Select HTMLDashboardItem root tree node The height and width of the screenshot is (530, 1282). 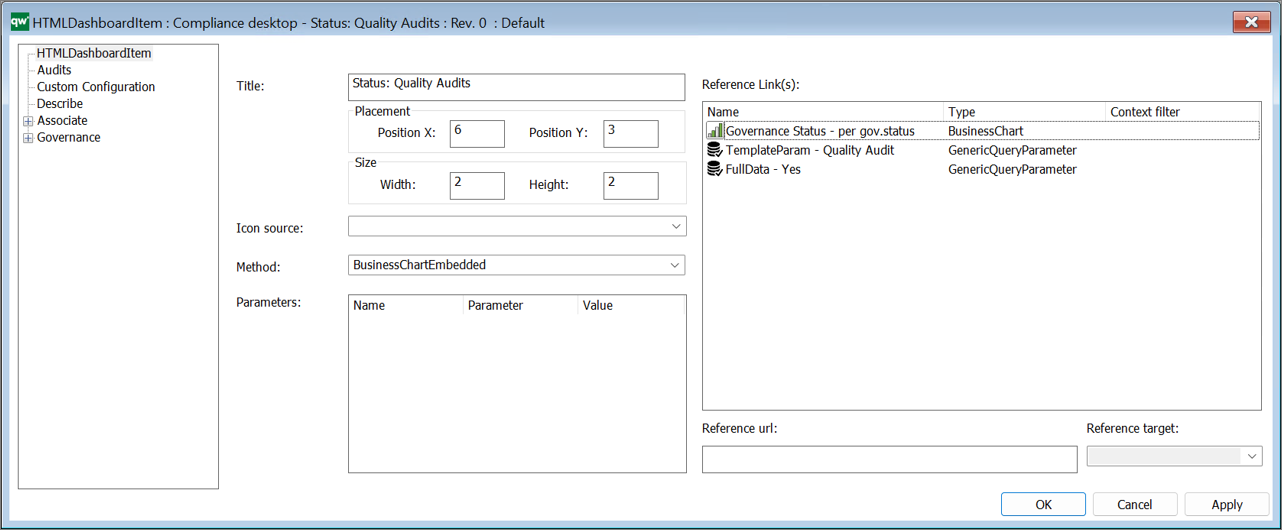pyautogui.click(x=94, y=53)
